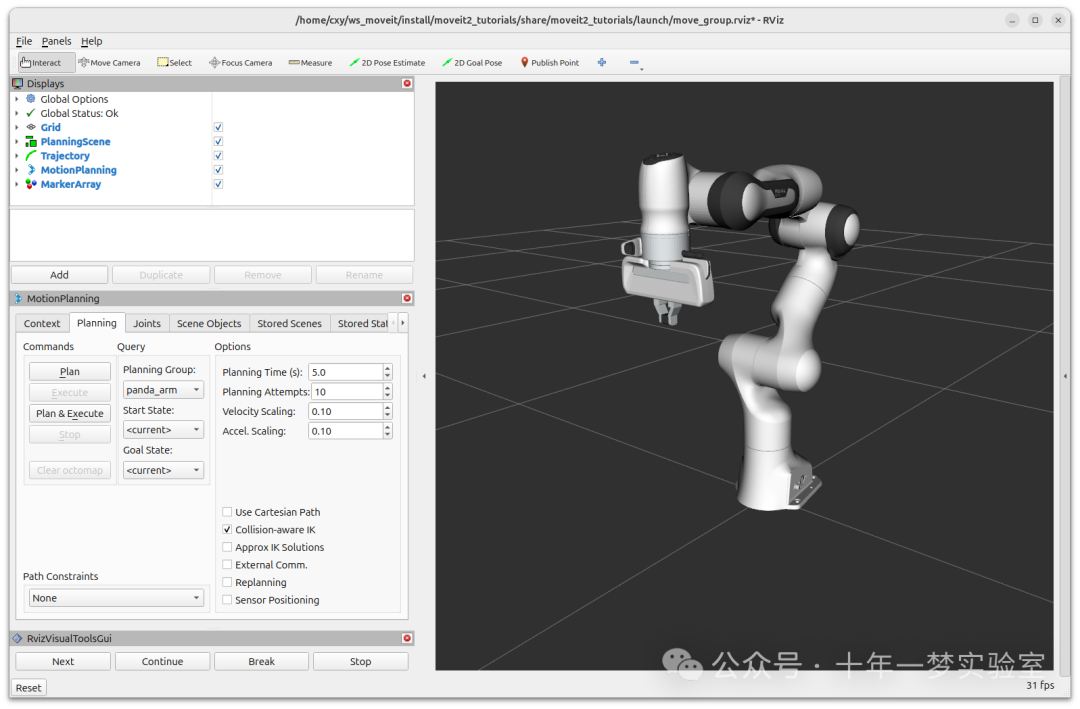Viewport: 1080px width, 709px height.
Task: Toggle the Grid display checkbox
Action: pyautogui.click(x=218, y=127)
